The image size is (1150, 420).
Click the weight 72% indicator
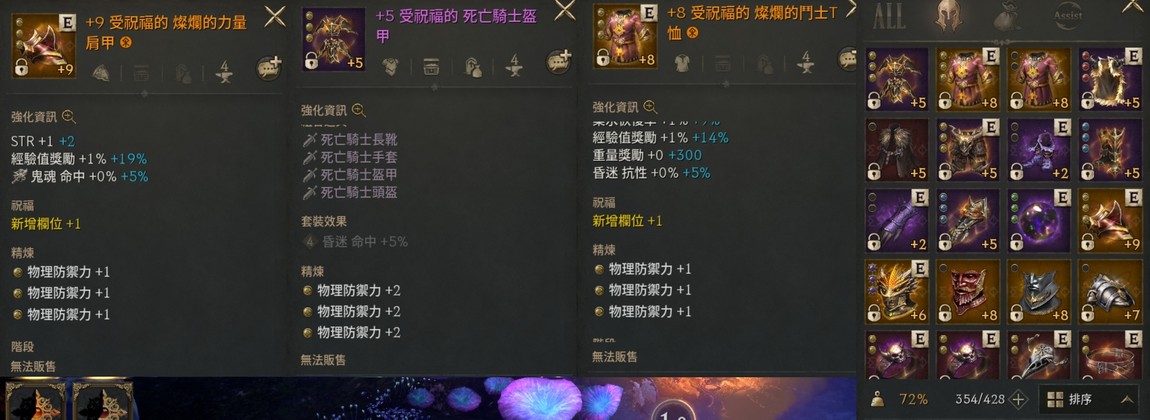904,399
